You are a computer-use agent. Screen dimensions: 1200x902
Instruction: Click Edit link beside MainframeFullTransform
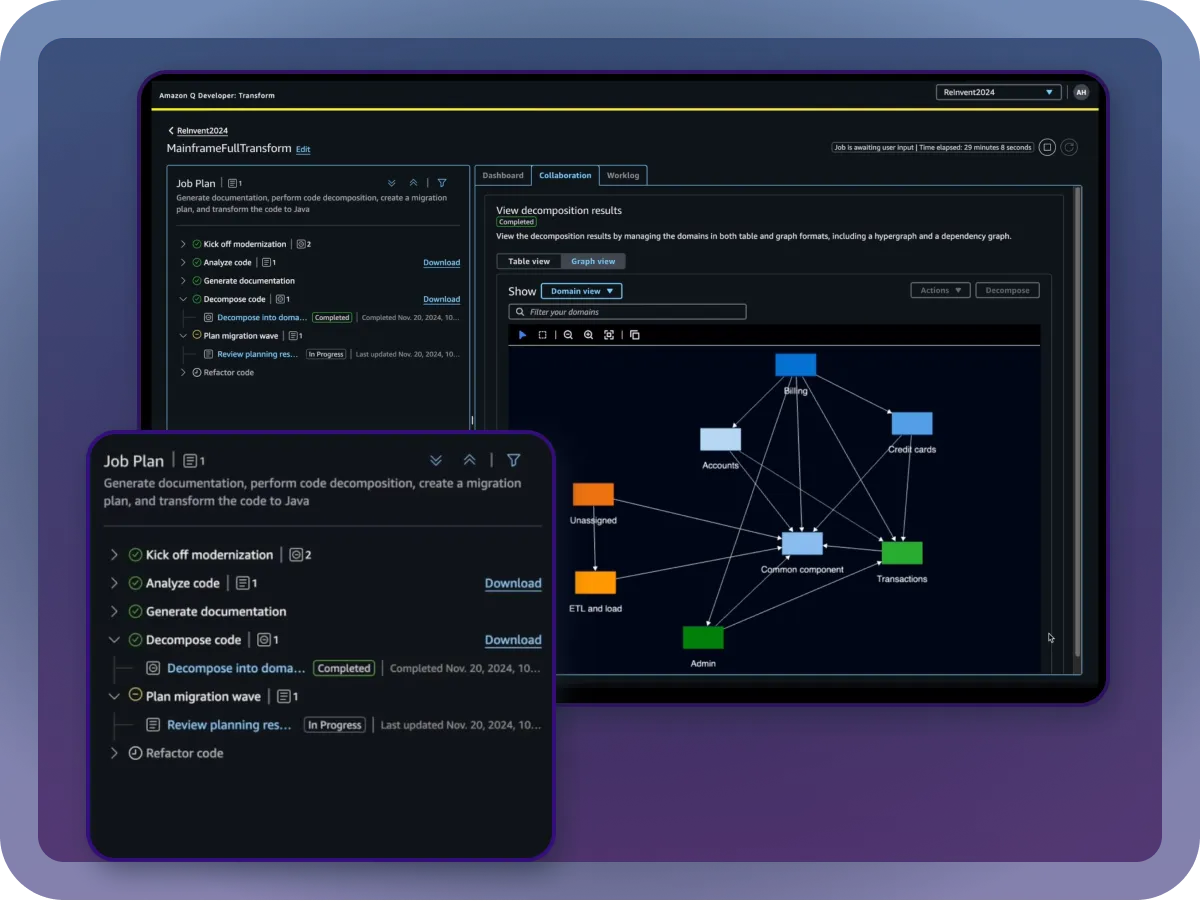coord(303,150)
